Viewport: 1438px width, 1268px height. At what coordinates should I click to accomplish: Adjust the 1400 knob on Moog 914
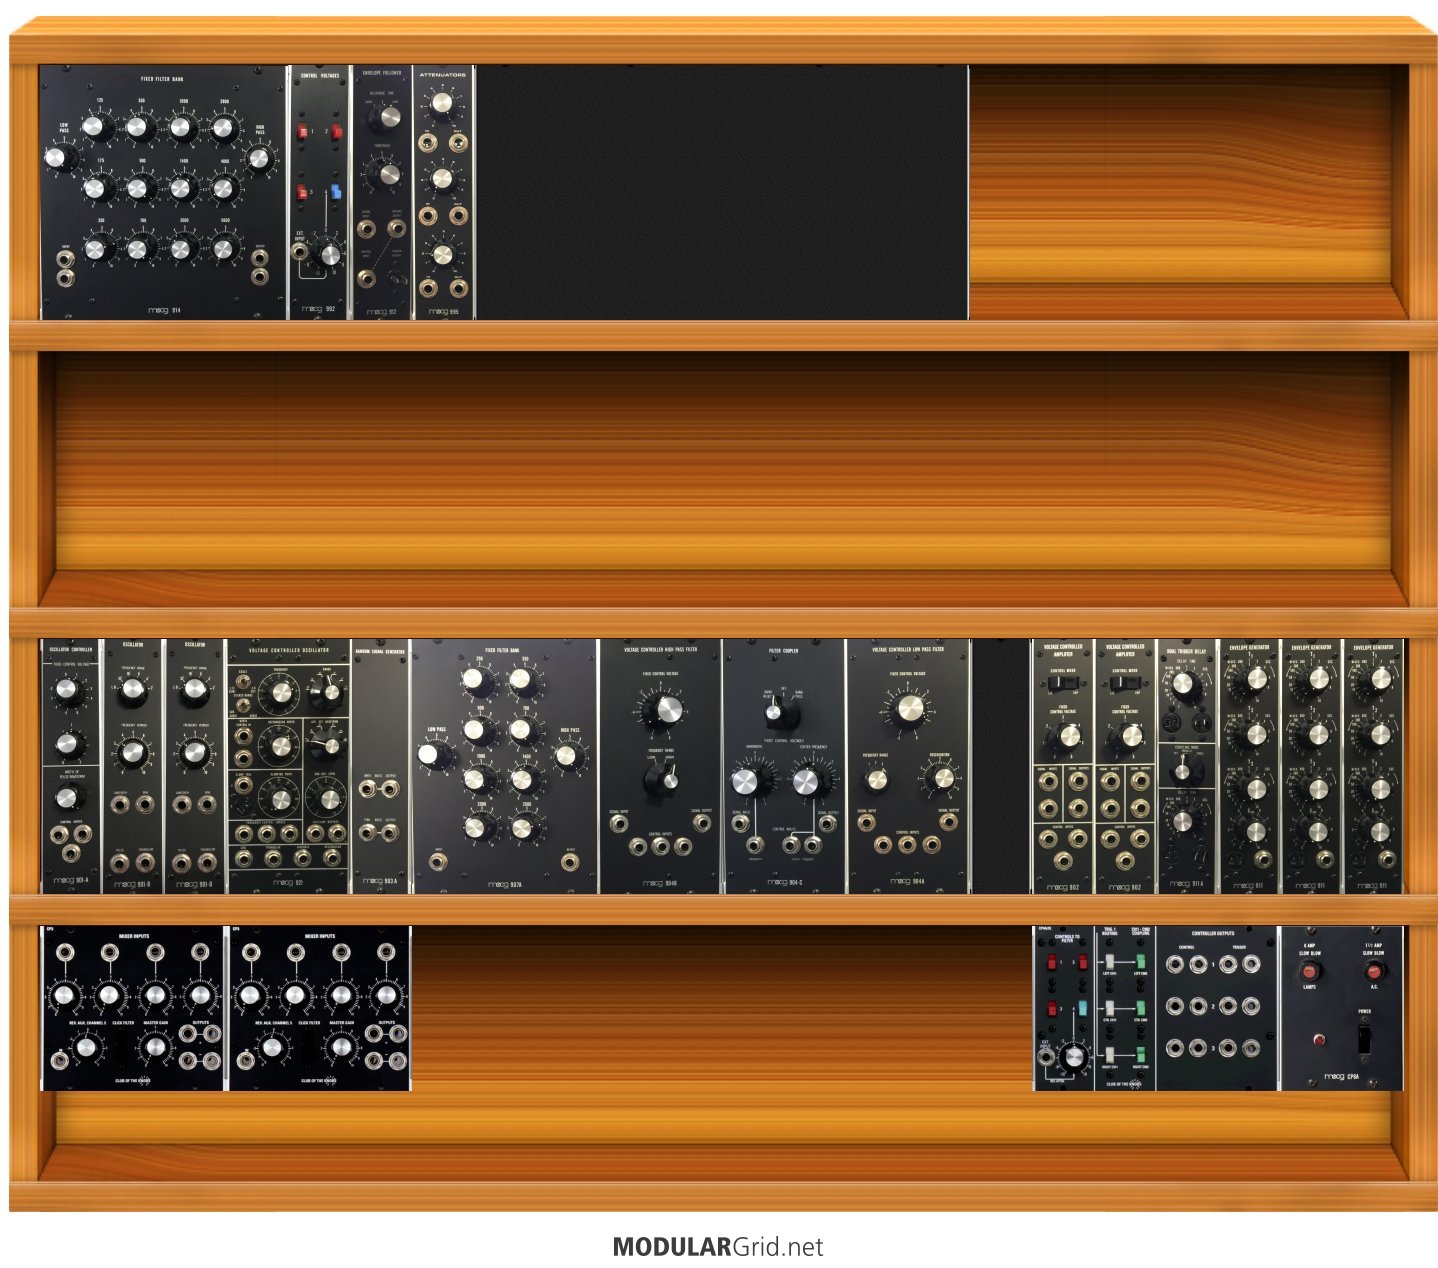point(181,187)
